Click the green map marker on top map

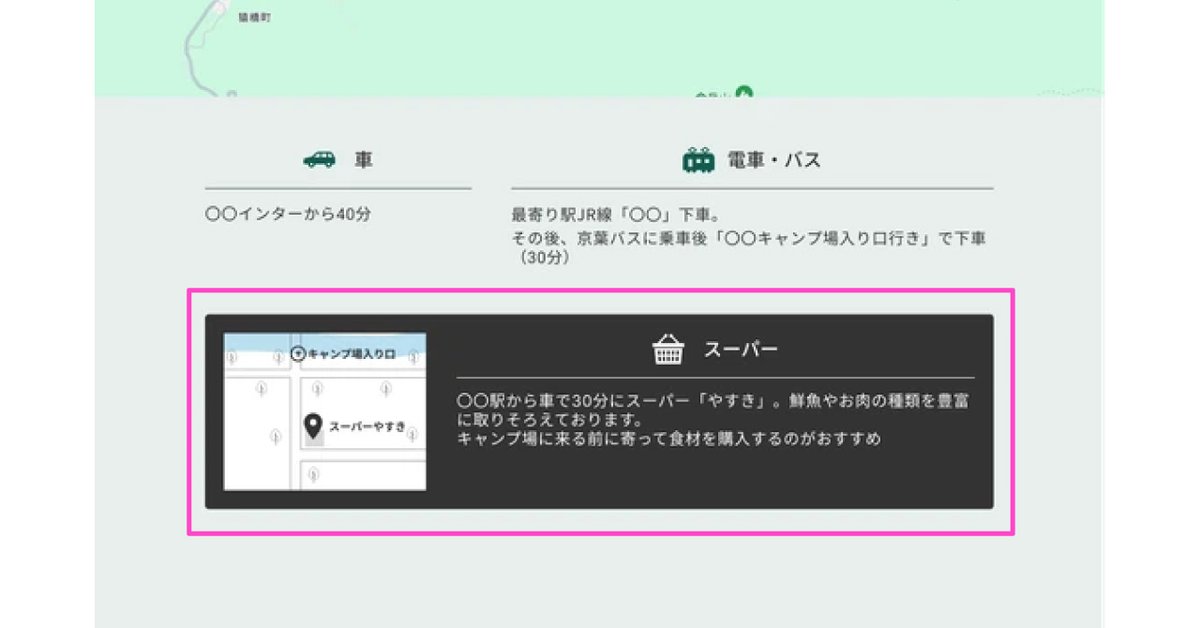click(743, 93)
